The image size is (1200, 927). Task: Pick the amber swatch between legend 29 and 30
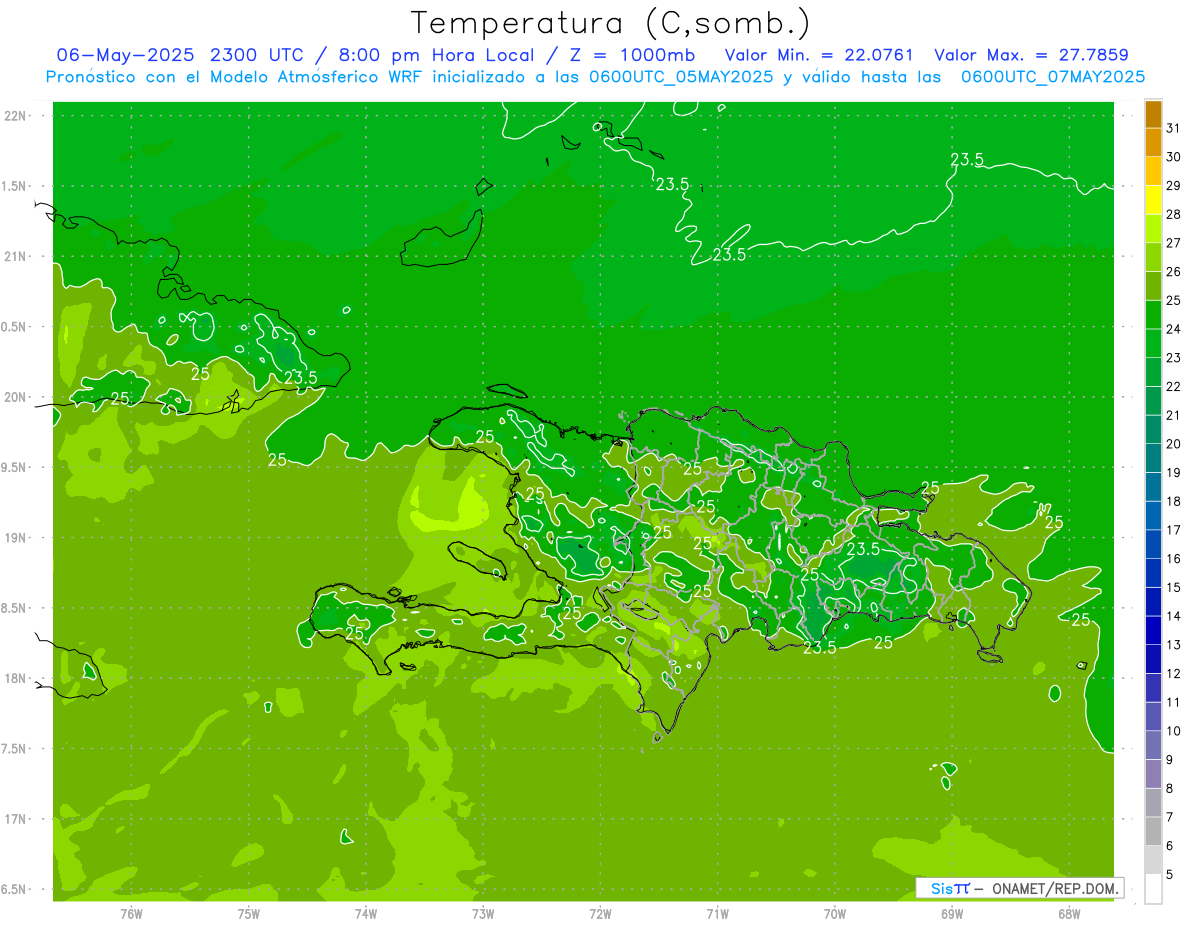click(1153, 171)
